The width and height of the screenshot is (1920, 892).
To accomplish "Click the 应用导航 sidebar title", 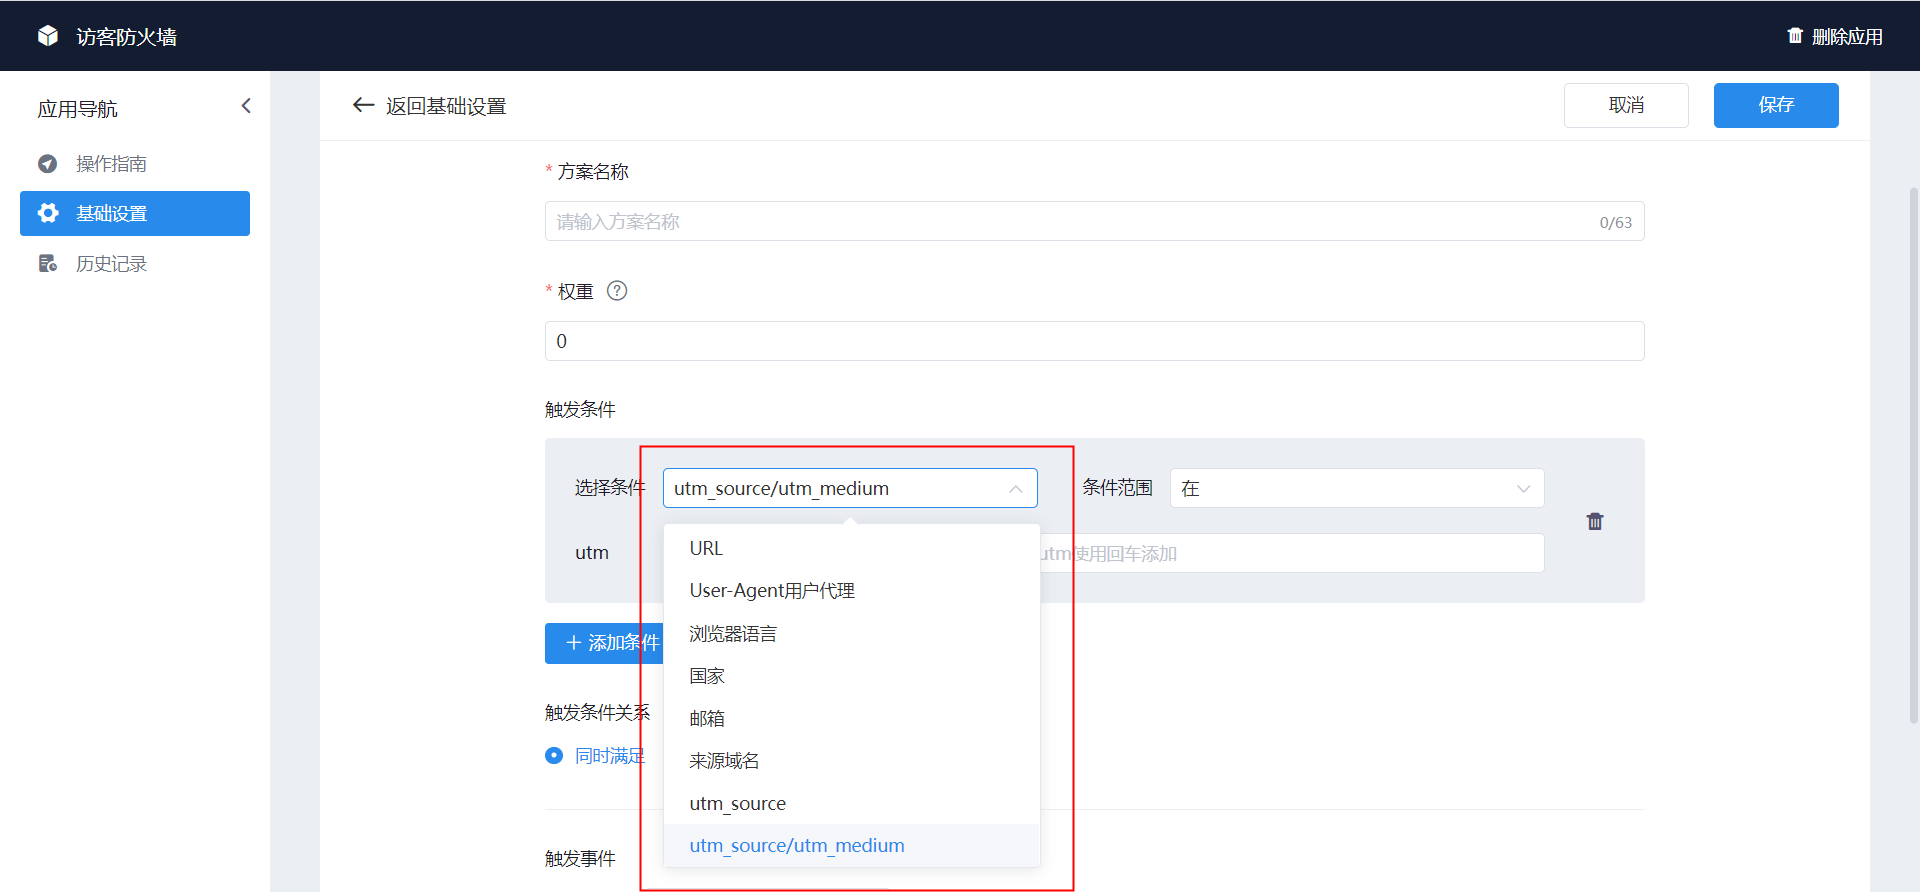I will [78, 109].
